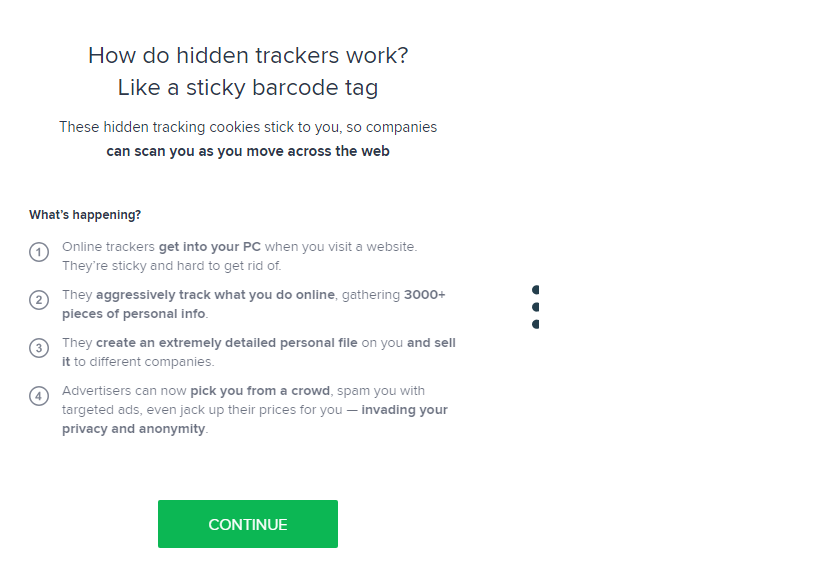This screenshot has width=819, height=585.
Task: Click the bottom dark half-dot indicator
Action: (535, 324)
